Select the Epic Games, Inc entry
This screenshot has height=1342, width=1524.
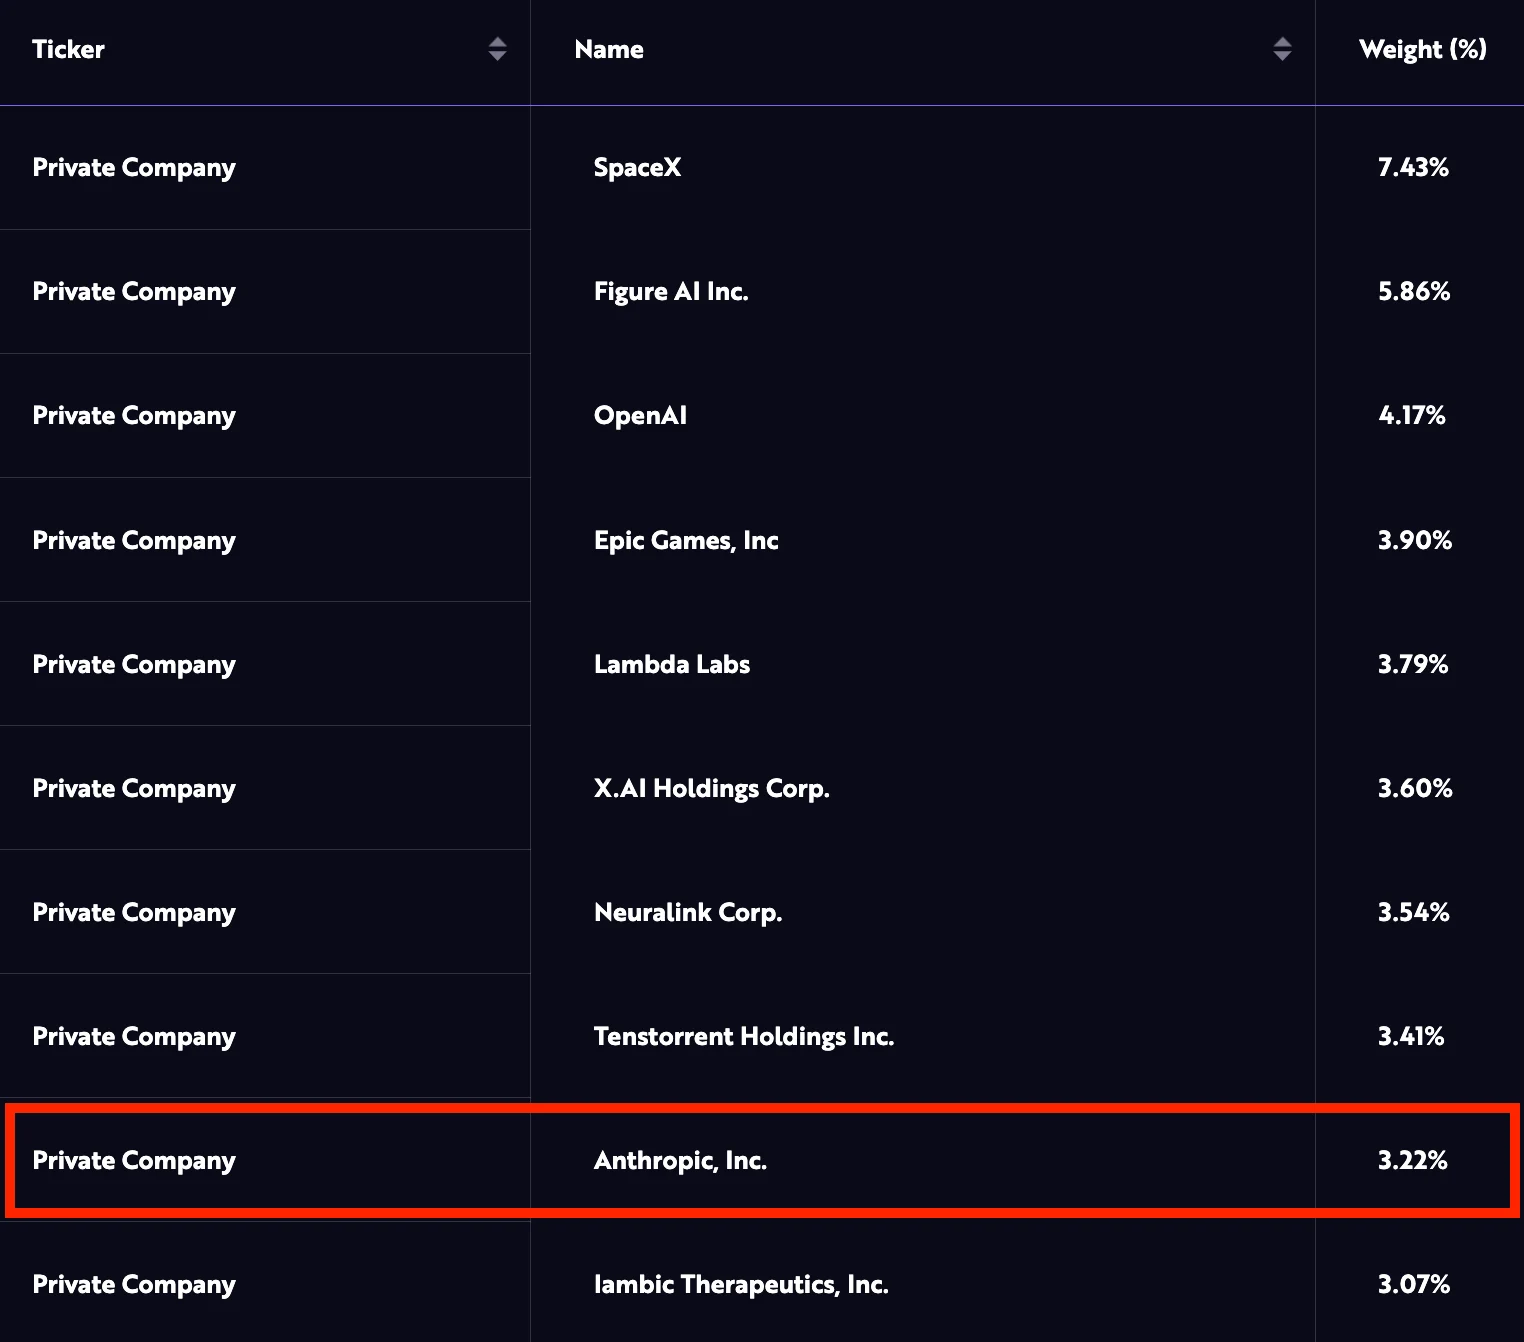click(686, 540)
